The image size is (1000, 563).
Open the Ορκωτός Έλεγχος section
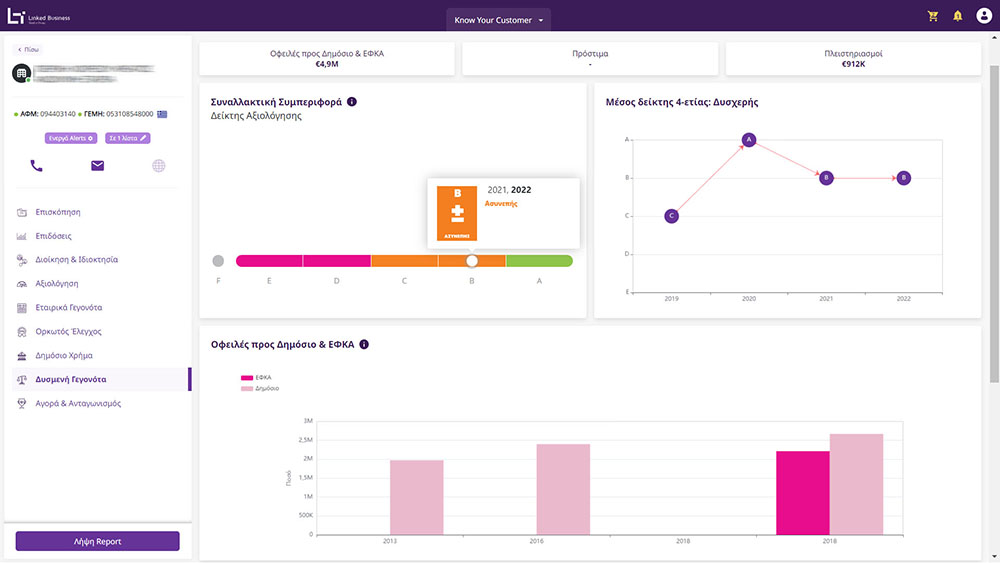click(68, 332)
